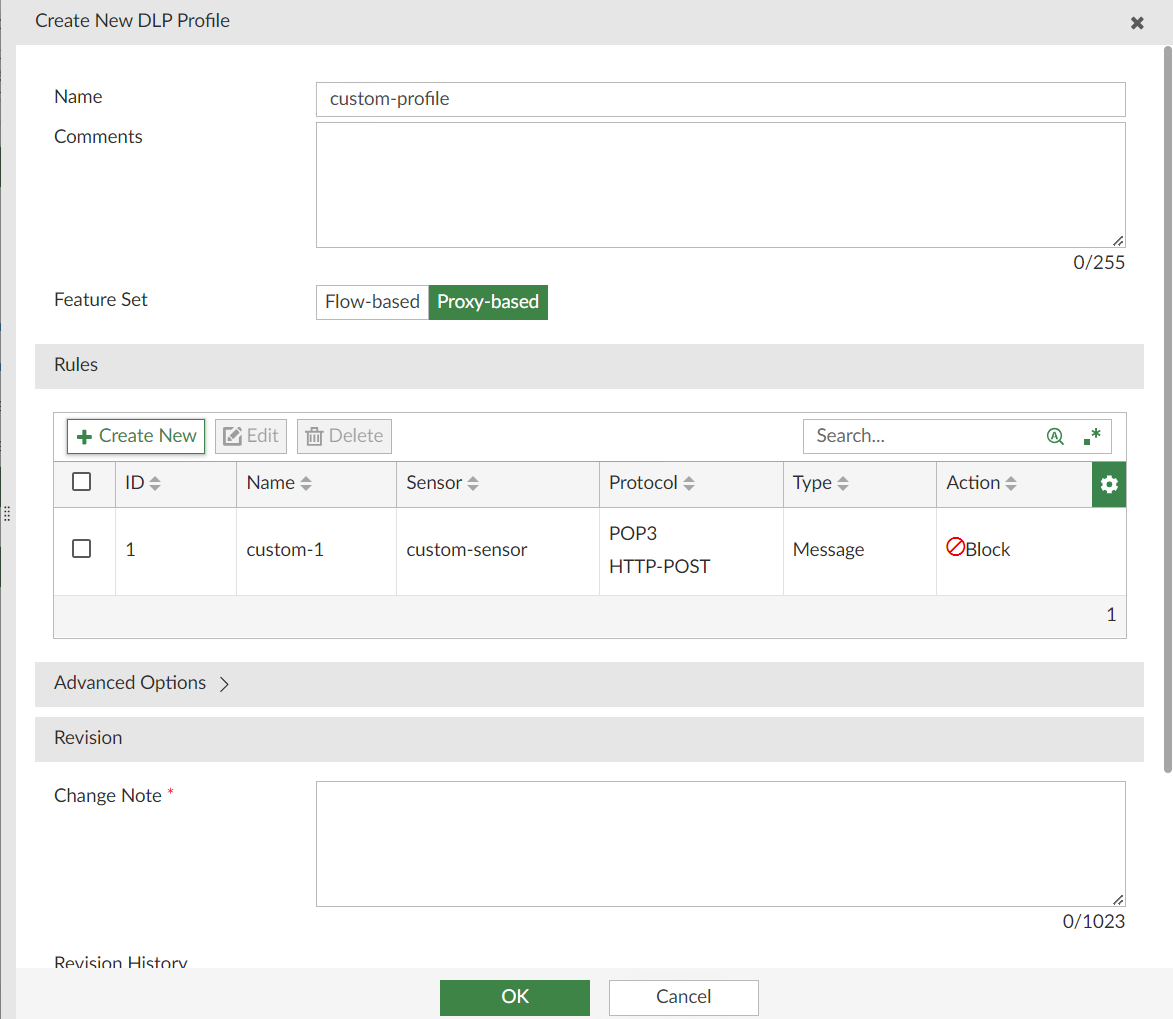1173x1019 pixels.
Task: Select the Proxy-based feature set tab
Action: pos(488,302)
